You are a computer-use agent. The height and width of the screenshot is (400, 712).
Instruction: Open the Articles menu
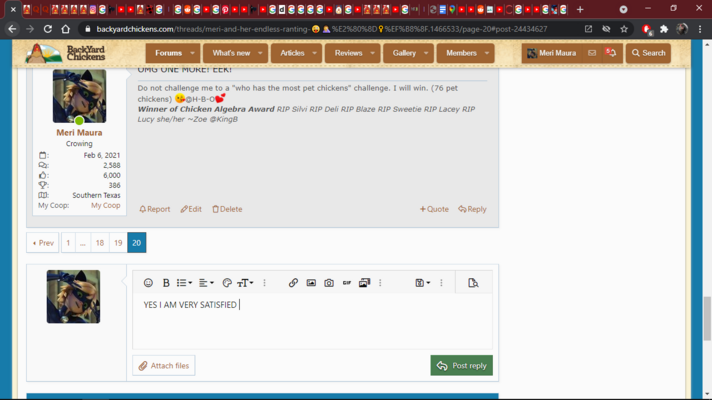coord(292,53)
